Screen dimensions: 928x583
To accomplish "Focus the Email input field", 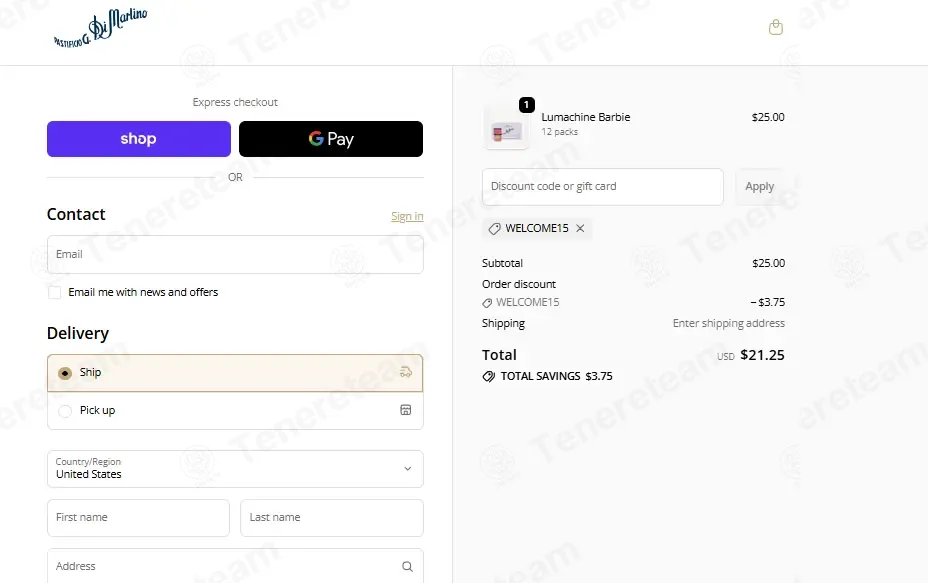I will coord(235,255).
